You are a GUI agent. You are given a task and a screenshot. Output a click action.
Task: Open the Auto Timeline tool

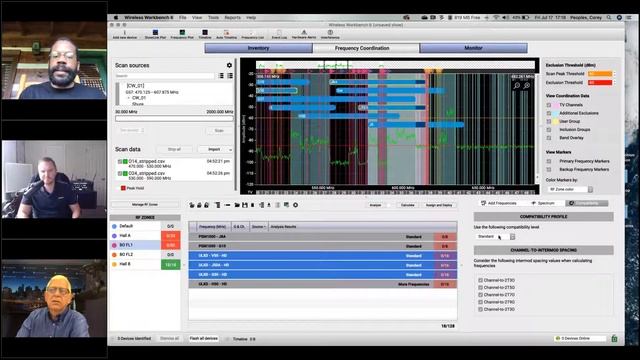226,34
